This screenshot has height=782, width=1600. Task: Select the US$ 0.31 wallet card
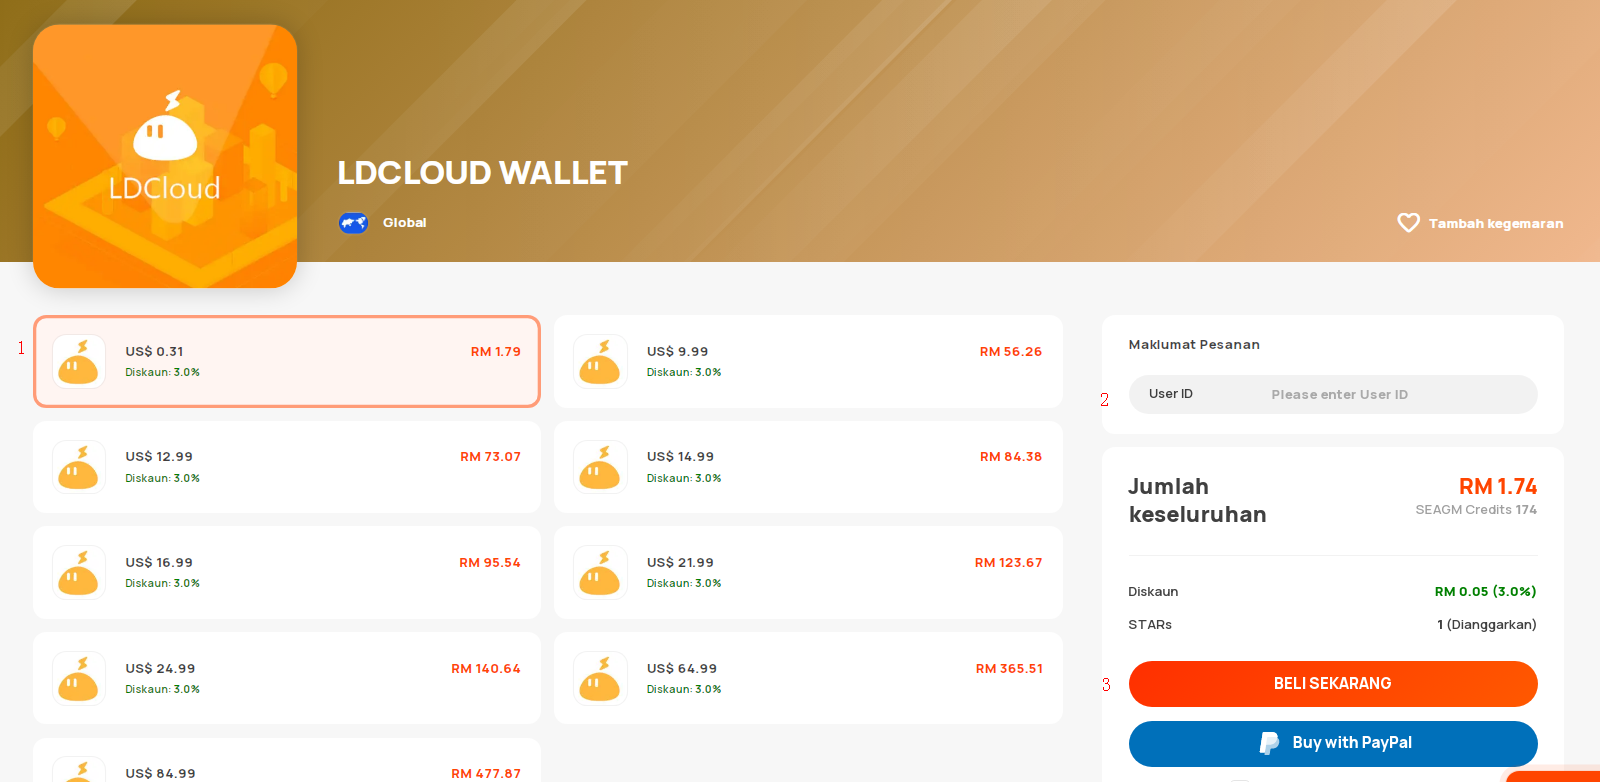[287, 361]
